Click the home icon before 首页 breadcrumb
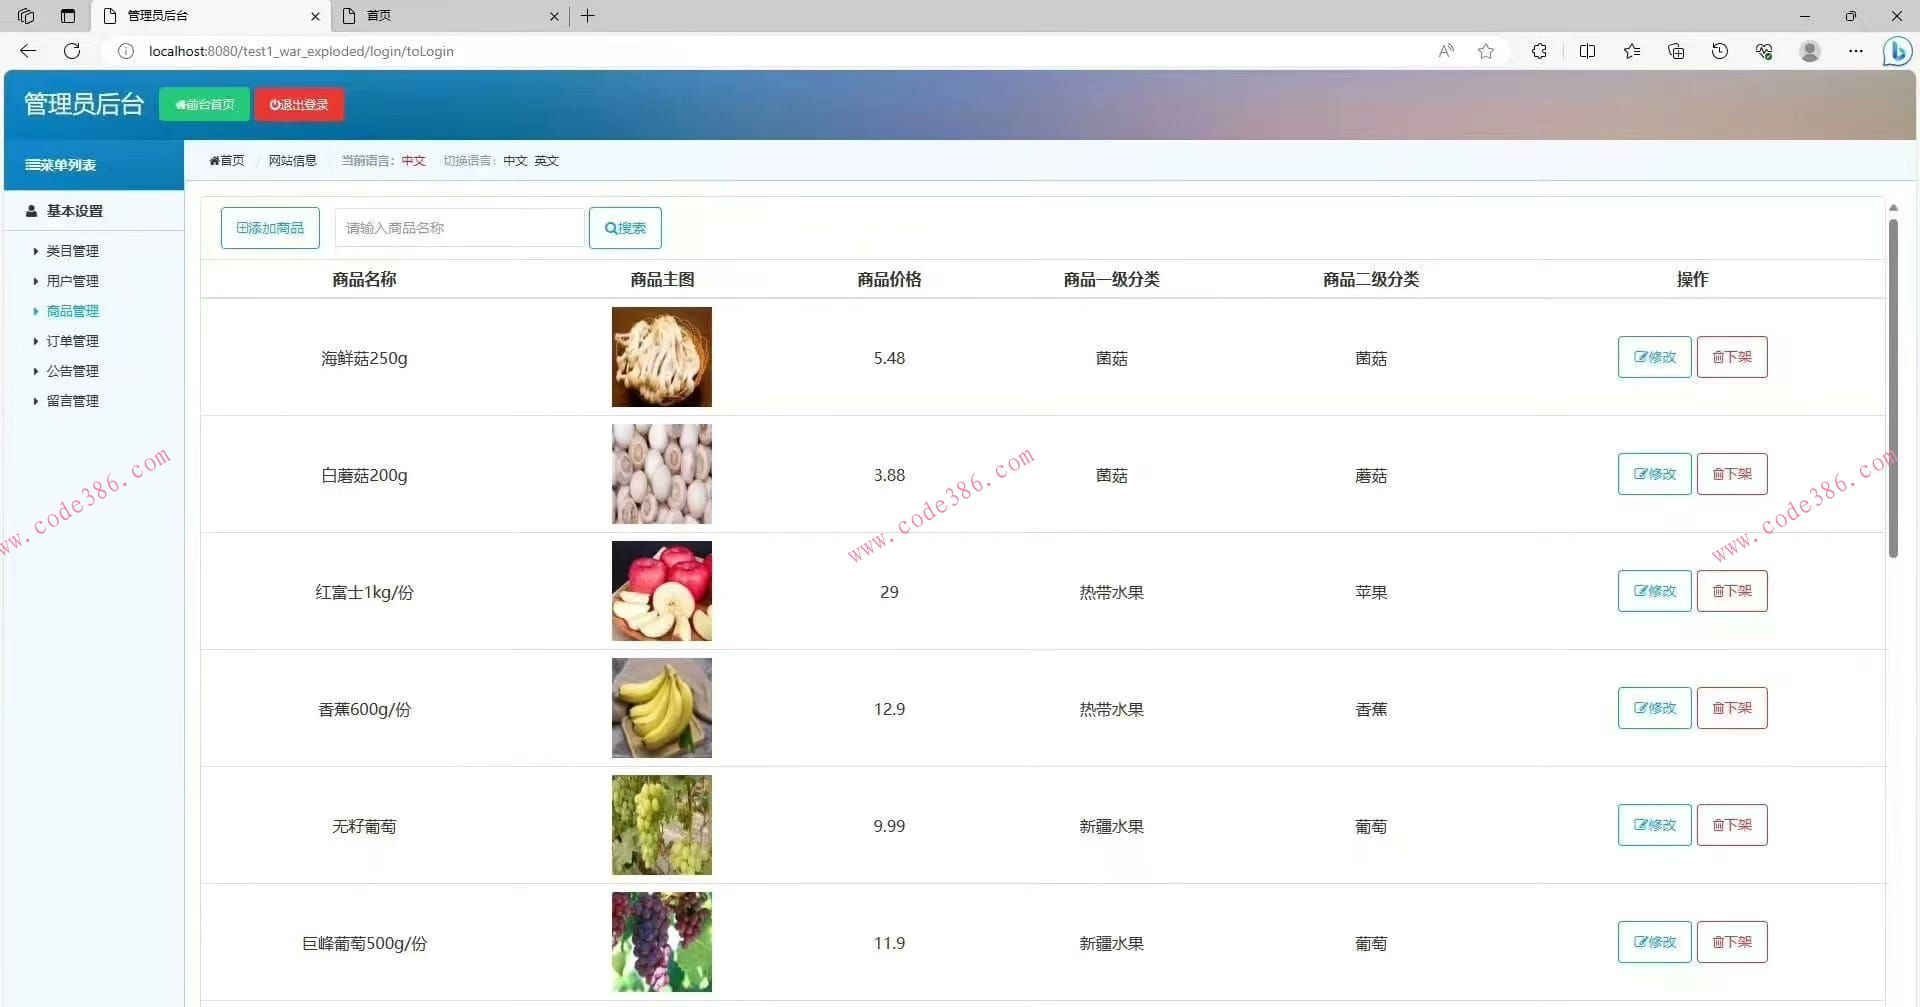The image size is (1920, 1007). (215, 160)
